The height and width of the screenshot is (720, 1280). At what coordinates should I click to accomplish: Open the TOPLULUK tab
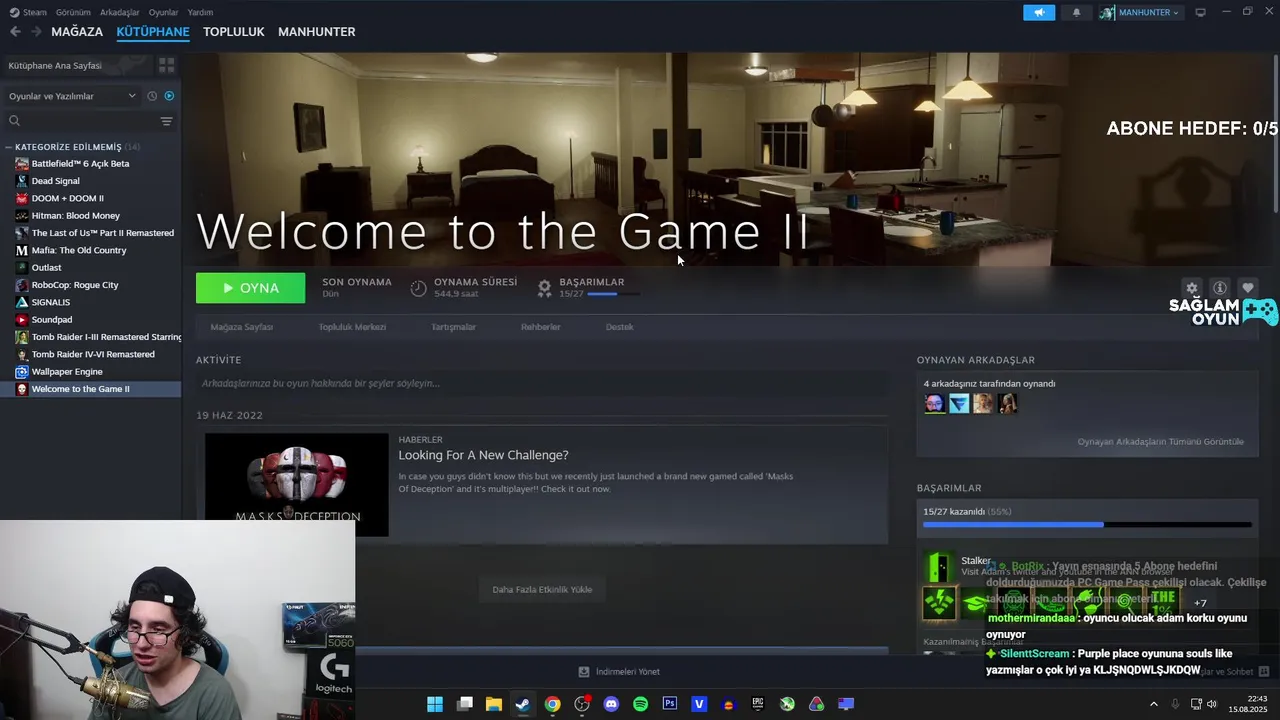234,32
